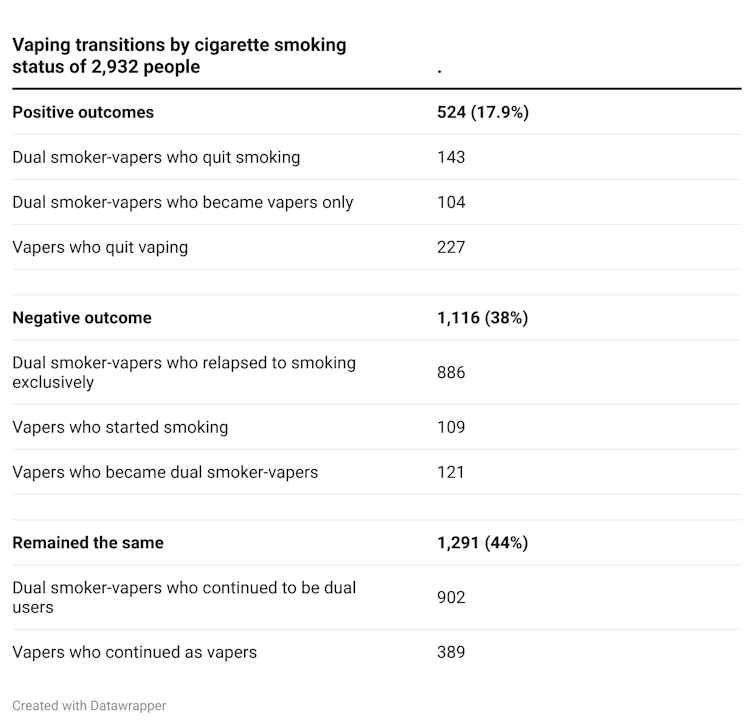Select "Vapers who became dual smoker-vapers" row
The width and height of the screenshot is (754, 726).
[165, 472]
